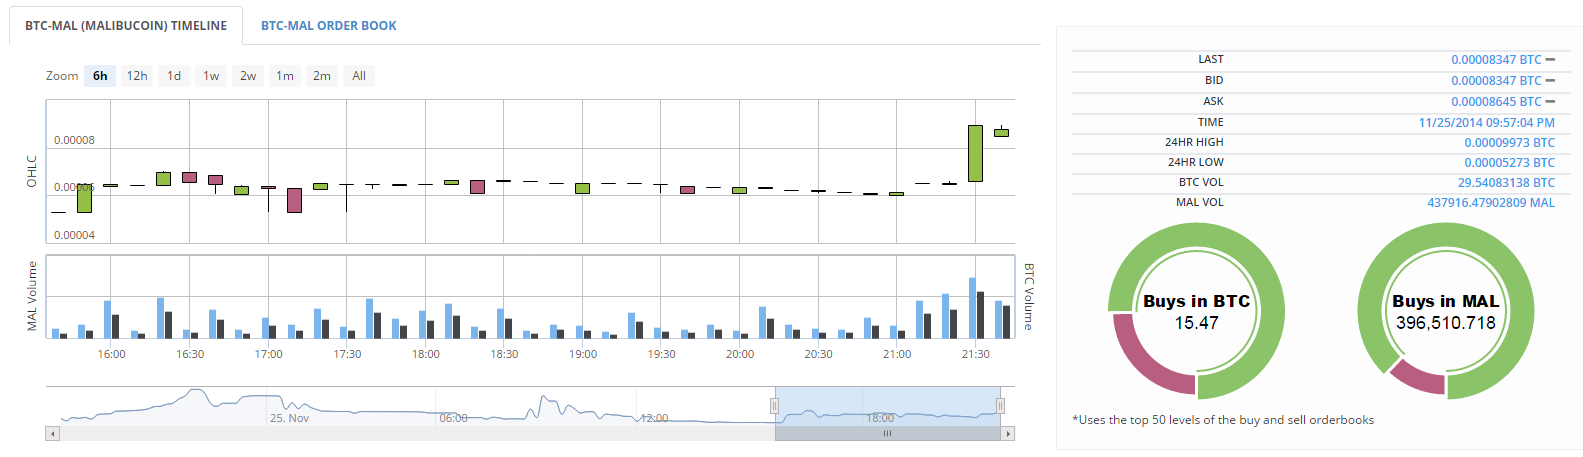
Task: Click the red segment of Buys in MAL donut
Action: [x=1420, y=377]
